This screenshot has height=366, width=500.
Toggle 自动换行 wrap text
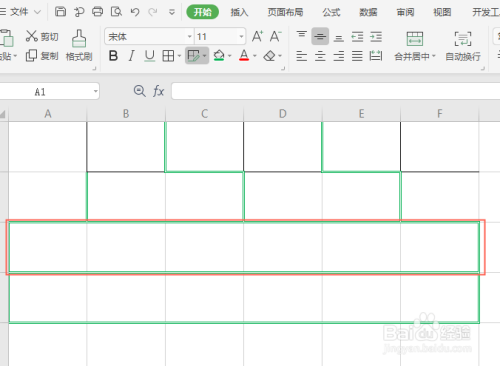tap(463, 45)
